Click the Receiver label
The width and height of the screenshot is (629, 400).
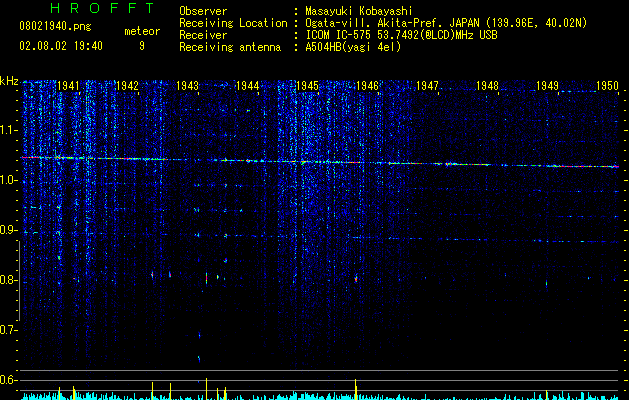pyautogui.click(x=203, y=35)
